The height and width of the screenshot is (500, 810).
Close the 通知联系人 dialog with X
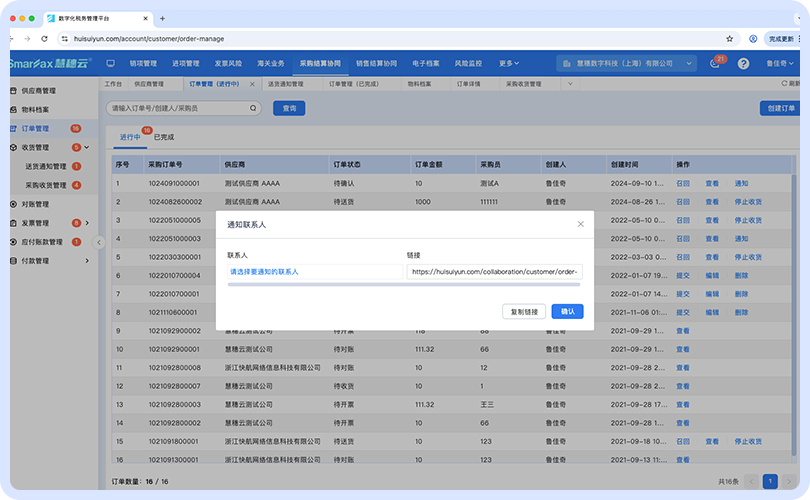pyautogui.click(x=580, y=224)
